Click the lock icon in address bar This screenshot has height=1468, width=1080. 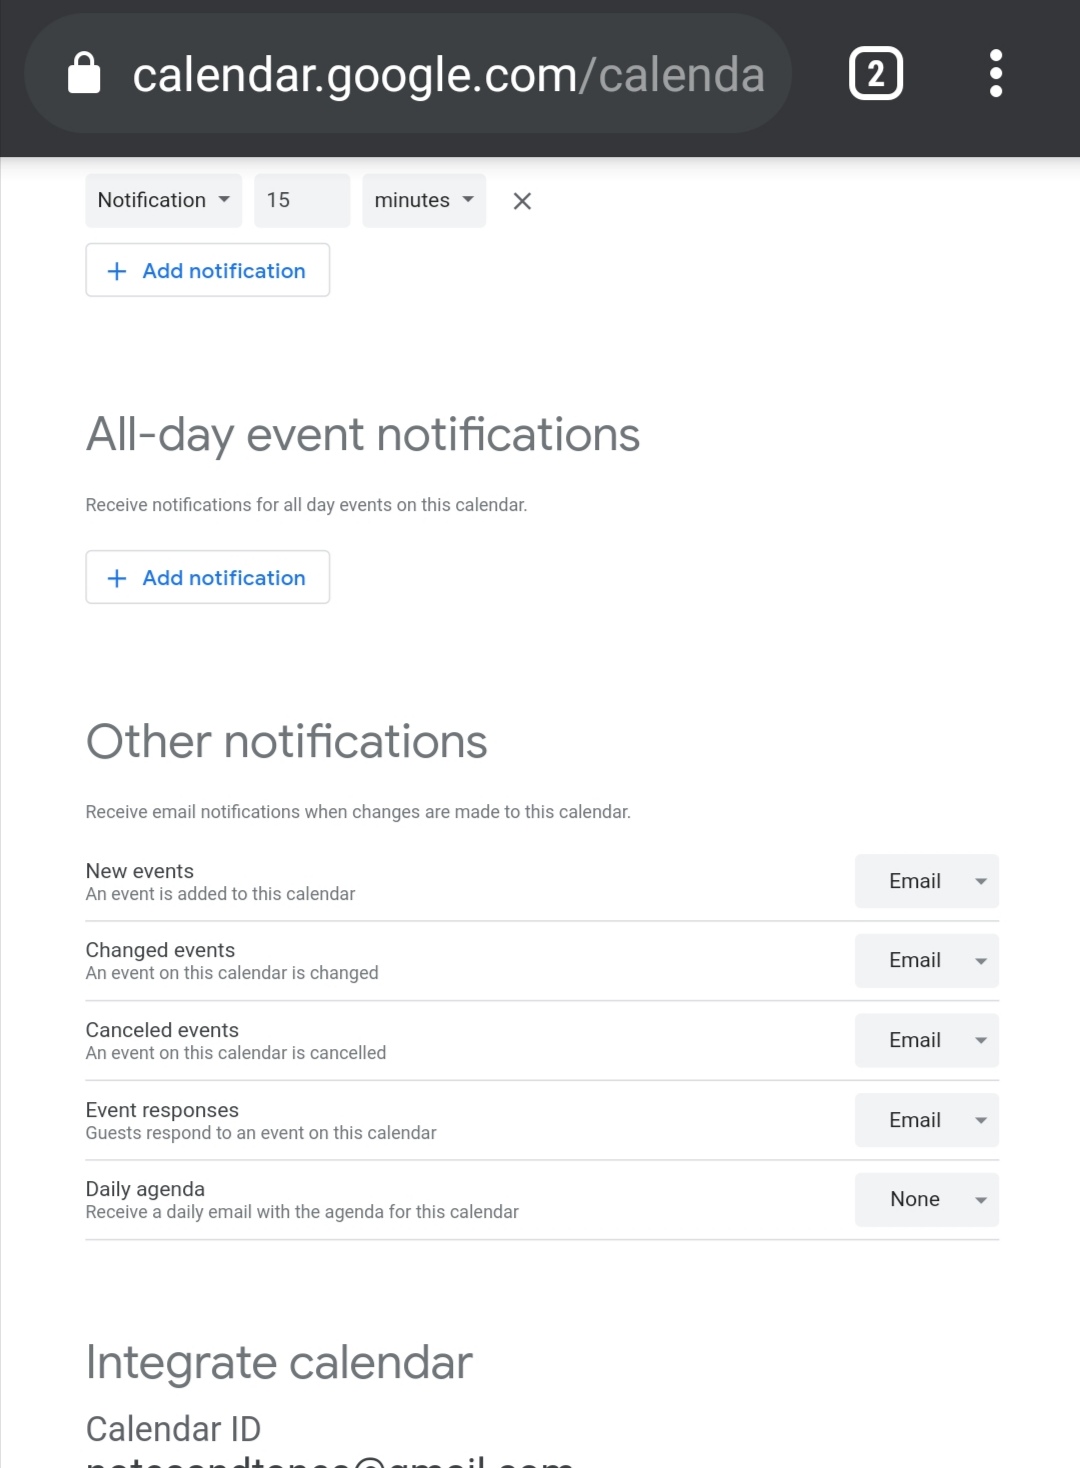84,74
